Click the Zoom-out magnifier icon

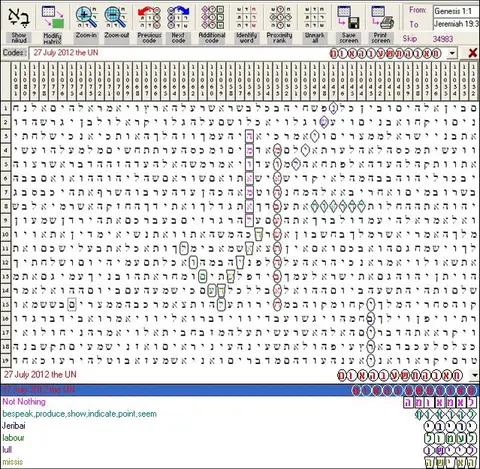(x=115, y=17)
